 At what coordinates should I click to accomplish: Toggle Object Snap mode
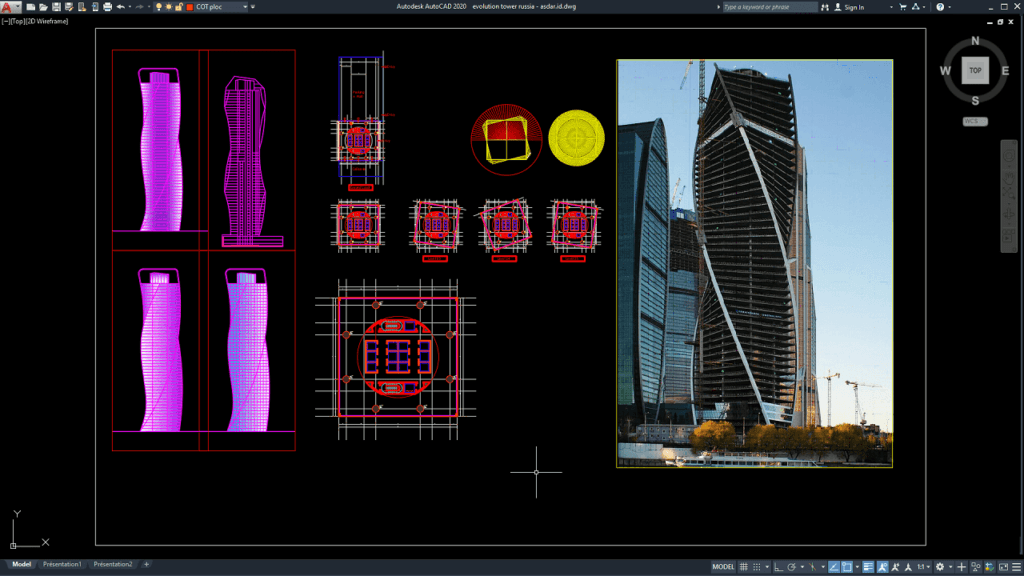(x=847, y=566)
